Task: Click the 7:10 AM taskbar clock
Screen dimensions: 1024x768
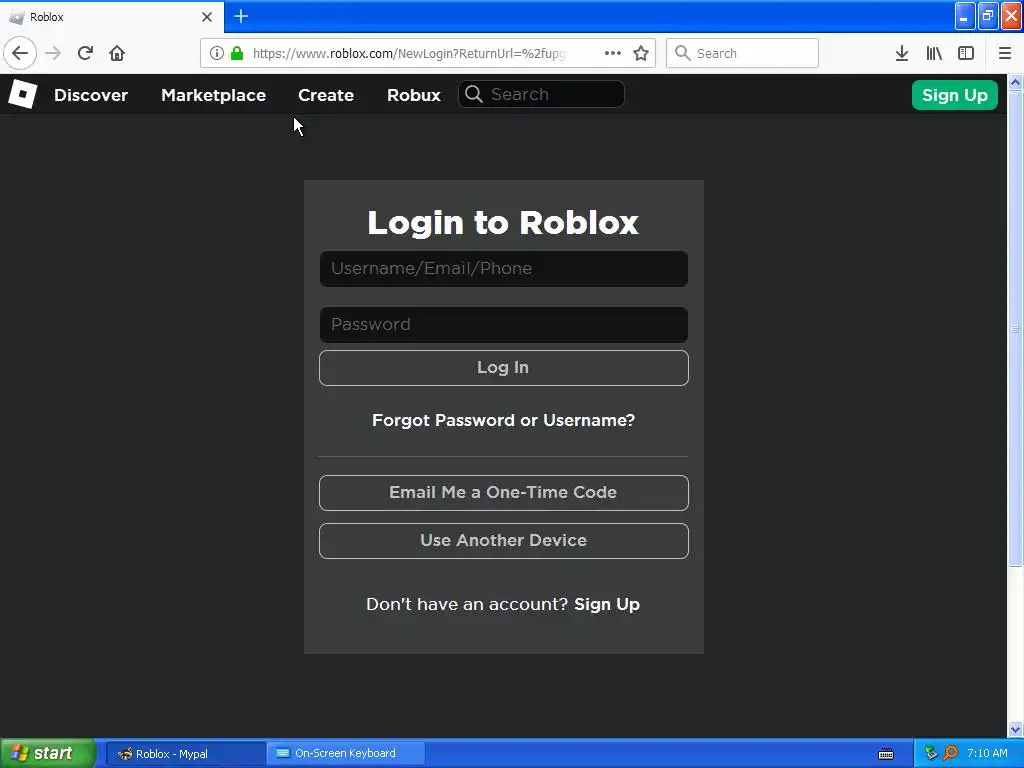Action: tap(987, 753)
